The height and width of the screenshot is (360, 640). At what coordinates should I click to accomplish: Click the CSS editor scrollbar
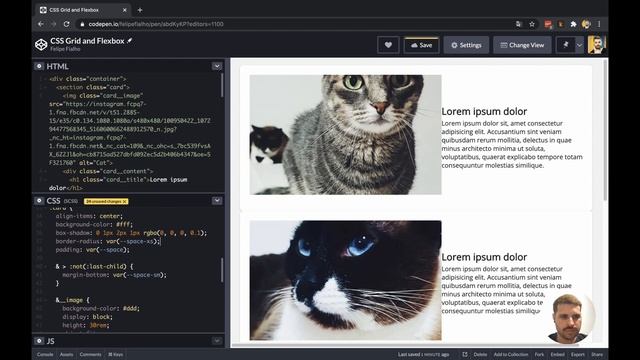pyautogui.click(x=222, y=270)
